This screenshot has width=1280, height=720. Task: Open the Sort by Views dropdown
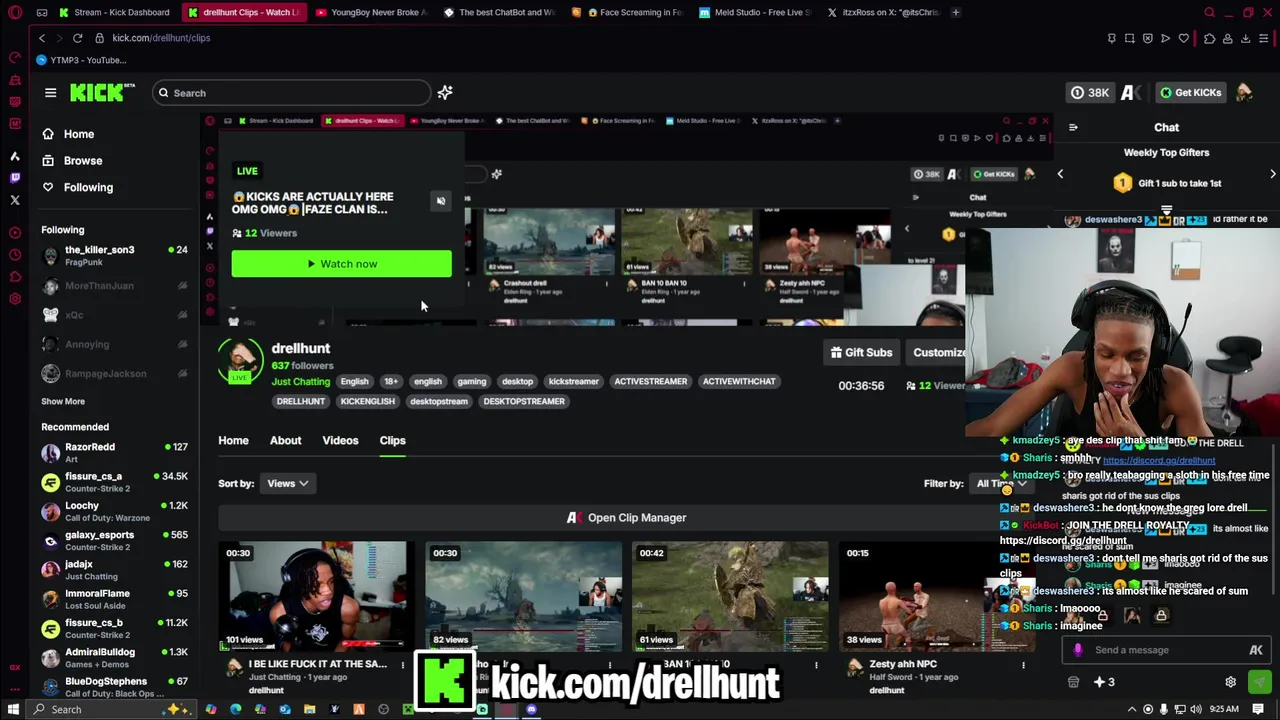pyautogui.click(x=288, y=484)
